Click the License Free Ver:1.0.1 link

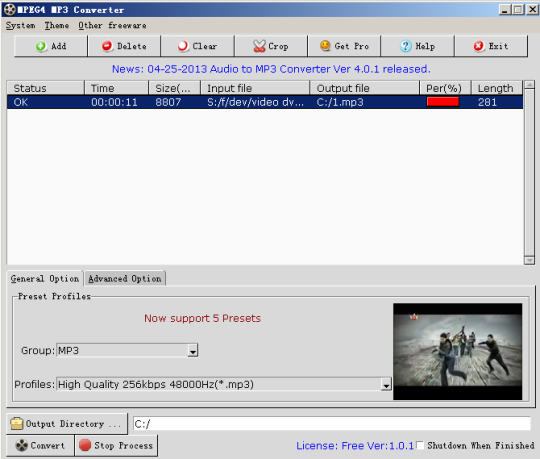355,446
